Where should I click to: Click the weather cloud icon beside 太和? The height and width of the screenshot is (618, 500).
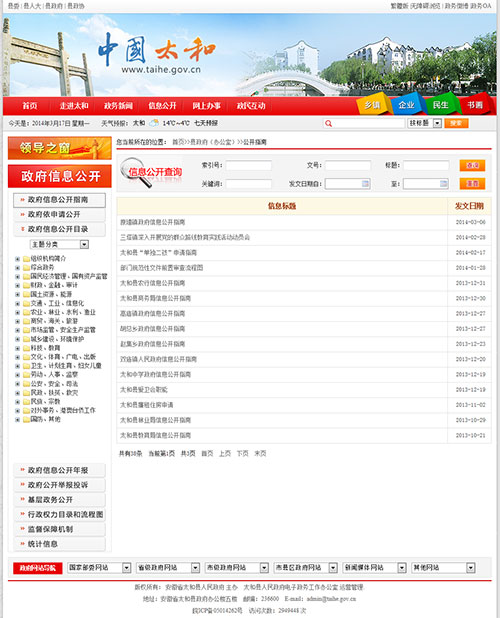tap(154, 123)
